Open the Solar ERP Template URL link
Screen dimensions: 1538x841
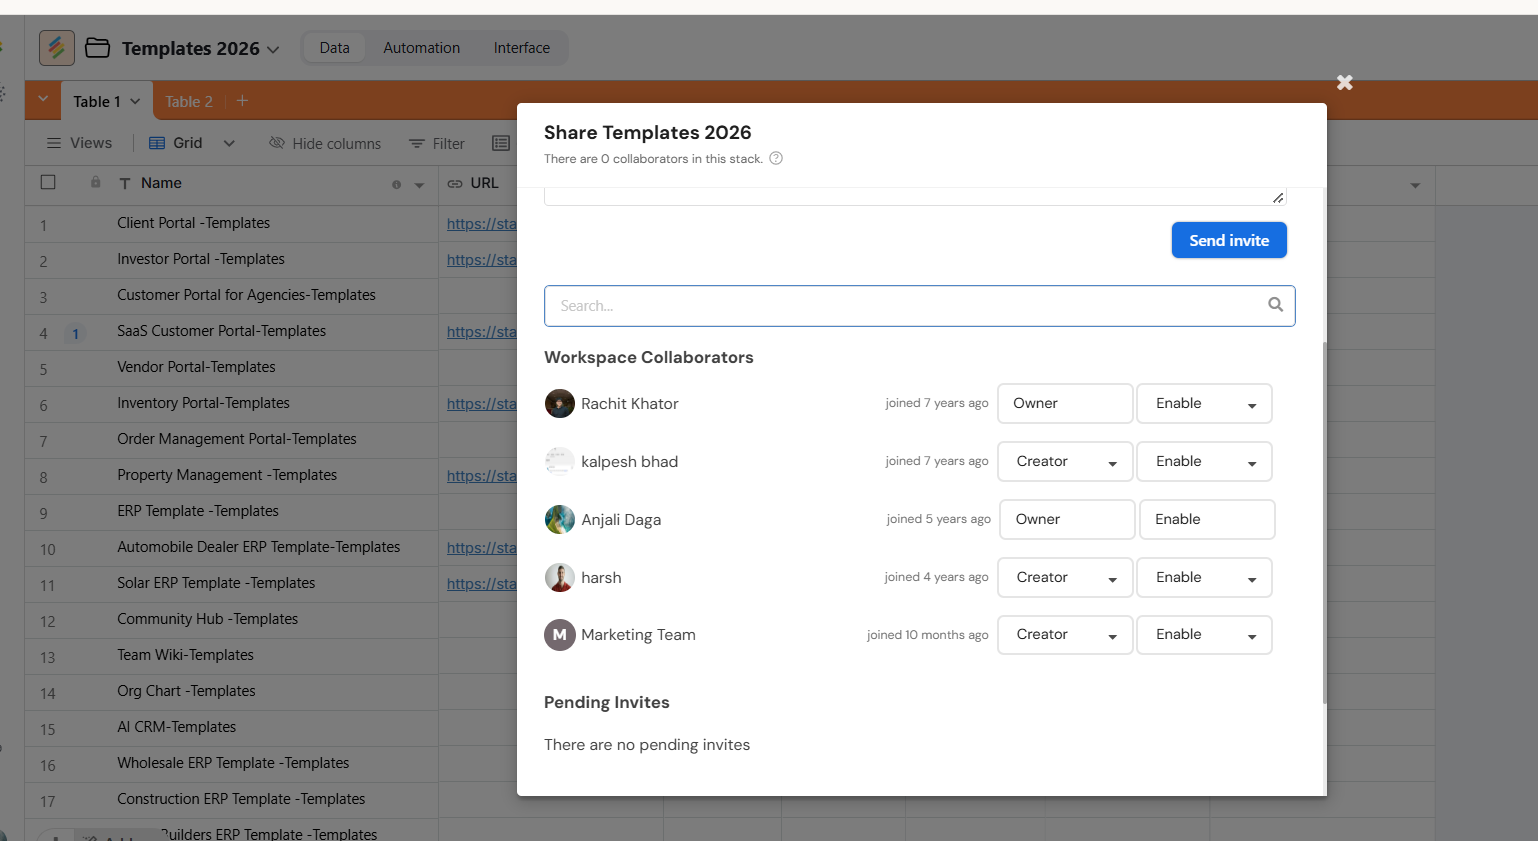click(482, 584)
